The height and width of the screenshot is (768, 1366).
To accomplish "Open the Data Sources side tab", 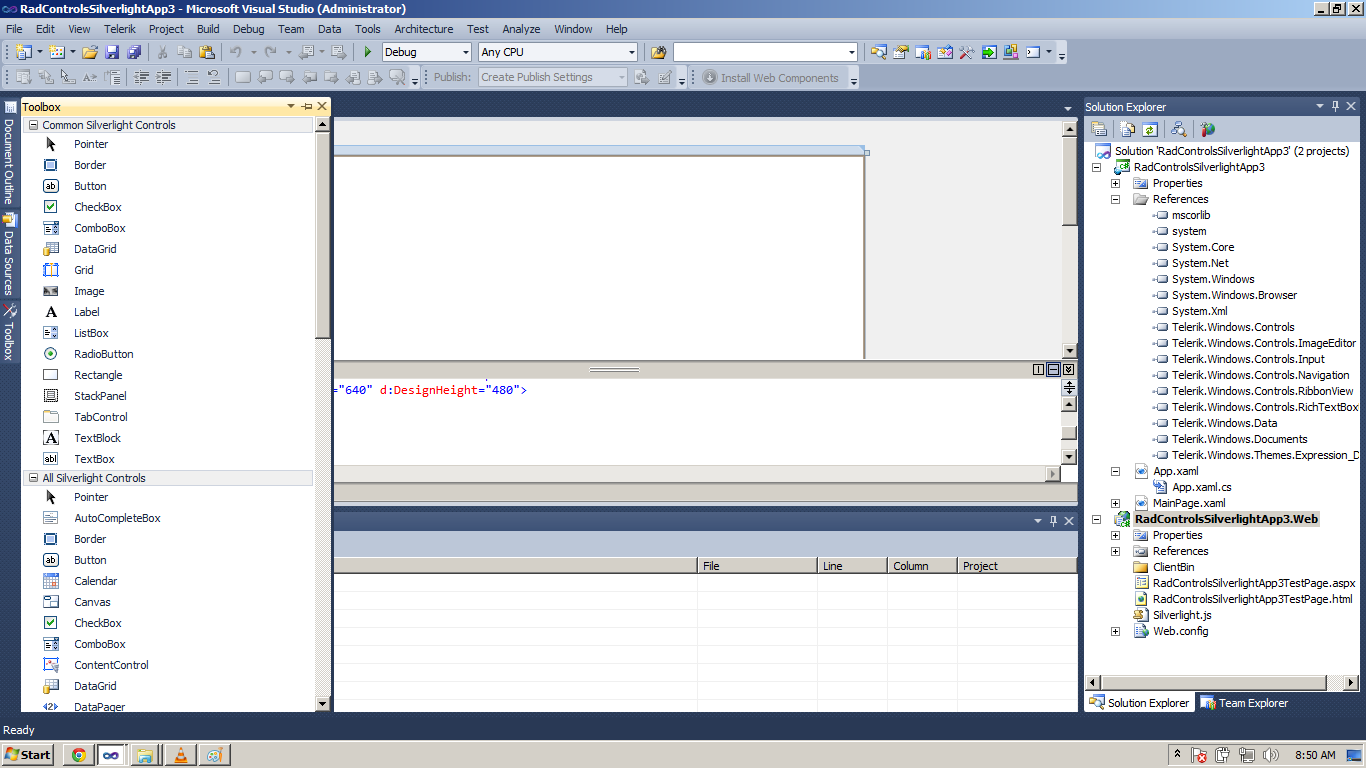I will [x=9, y=255].
